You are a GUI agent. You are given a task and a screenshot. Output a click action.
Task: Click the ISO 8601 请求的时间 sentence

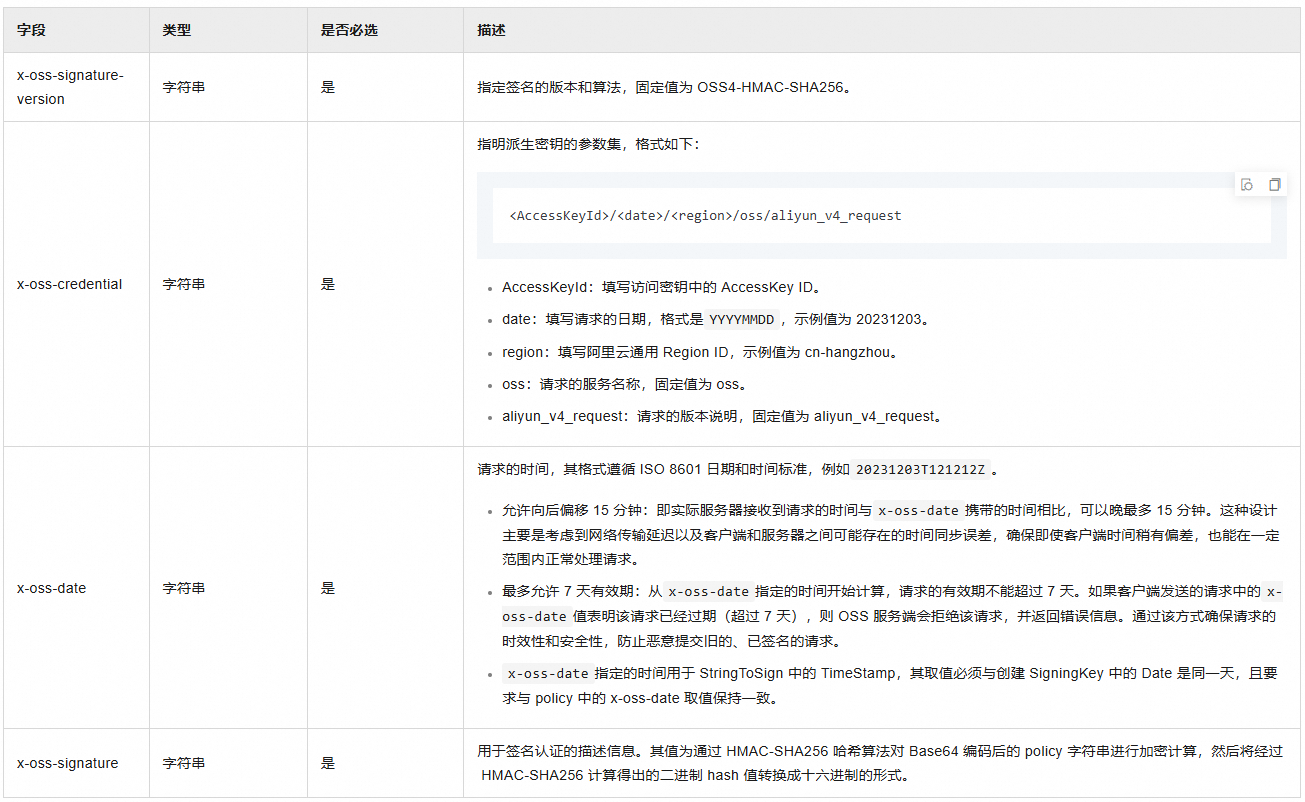point(737,469)
